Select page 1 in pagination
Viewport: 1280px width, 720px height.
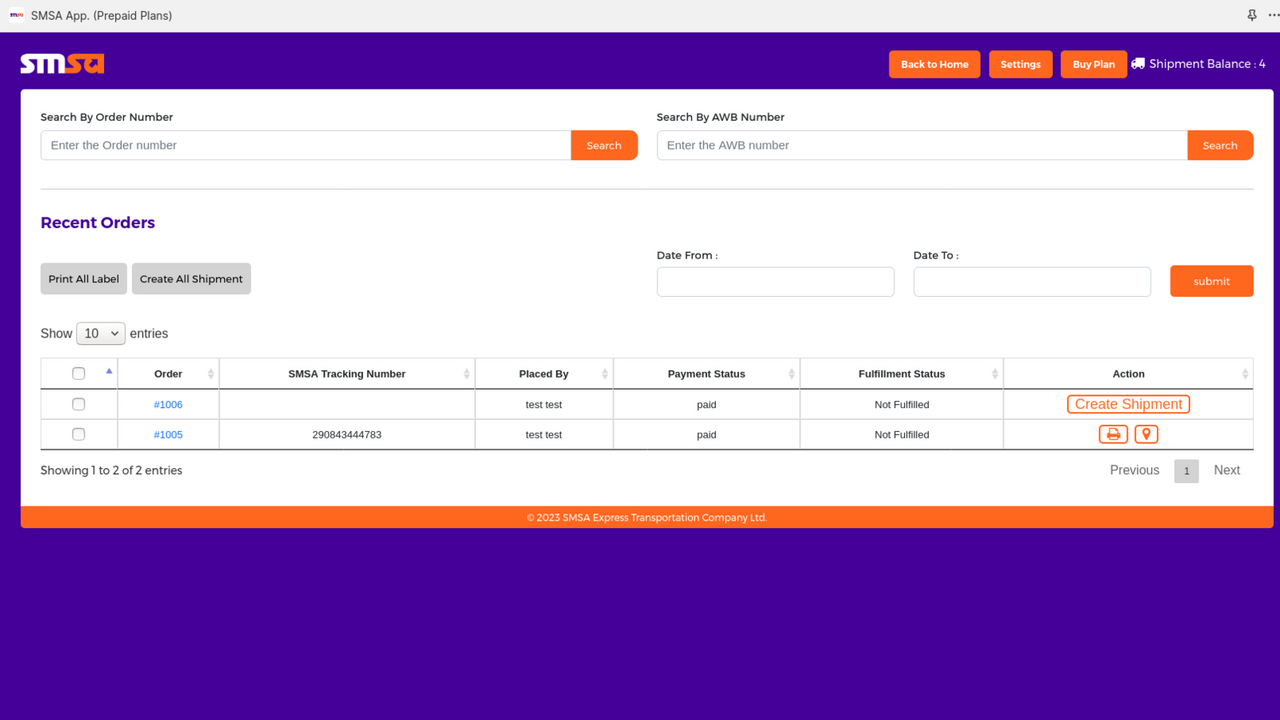(1186, 471)
